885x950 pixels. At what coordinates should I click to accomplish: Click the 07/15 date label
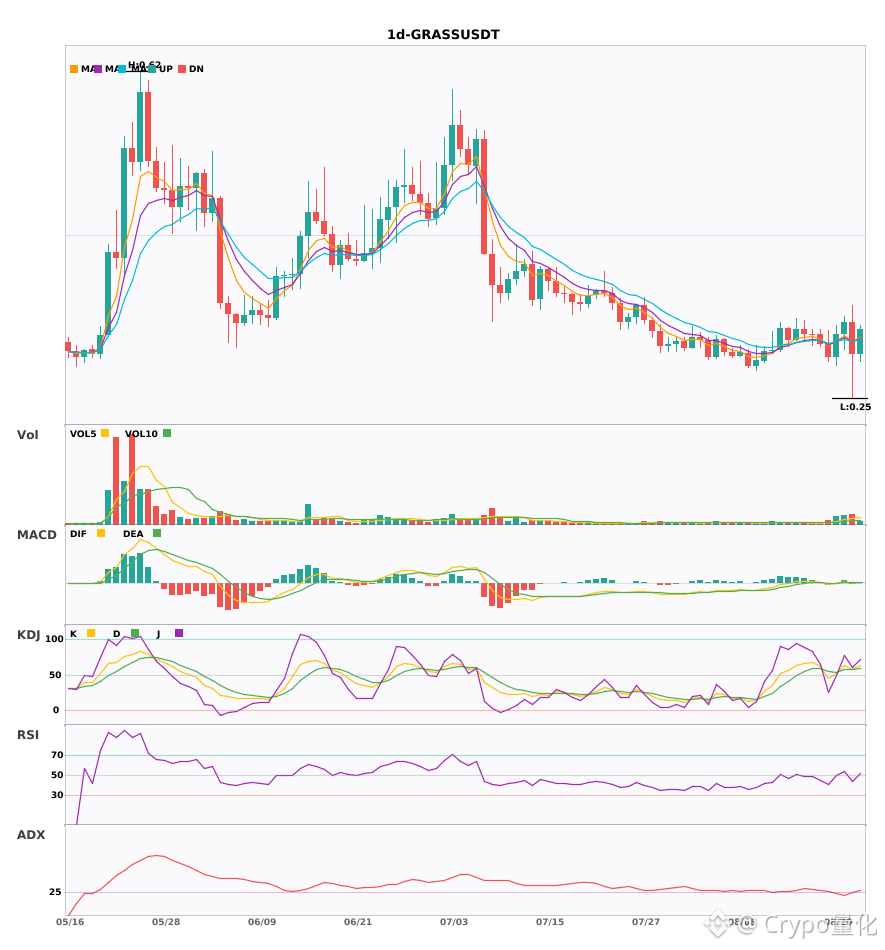coord(550,922)
